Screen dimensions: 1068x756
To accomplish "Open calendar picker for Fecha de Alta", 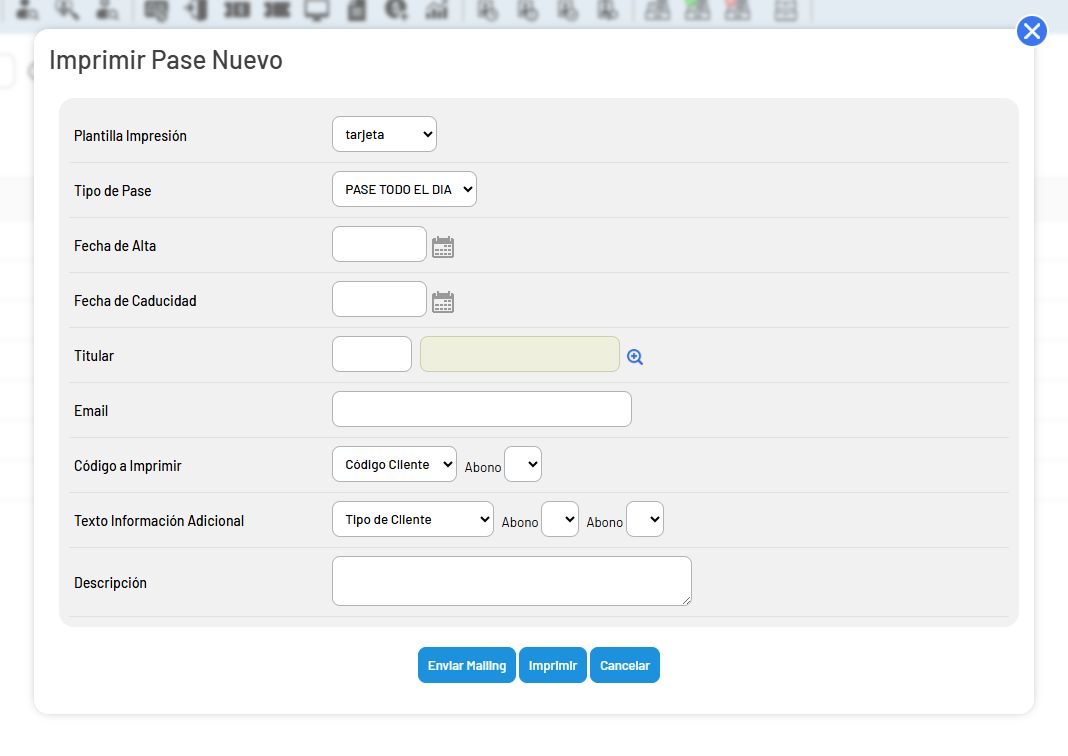I will pyautogui.click(x=443, y=247).
